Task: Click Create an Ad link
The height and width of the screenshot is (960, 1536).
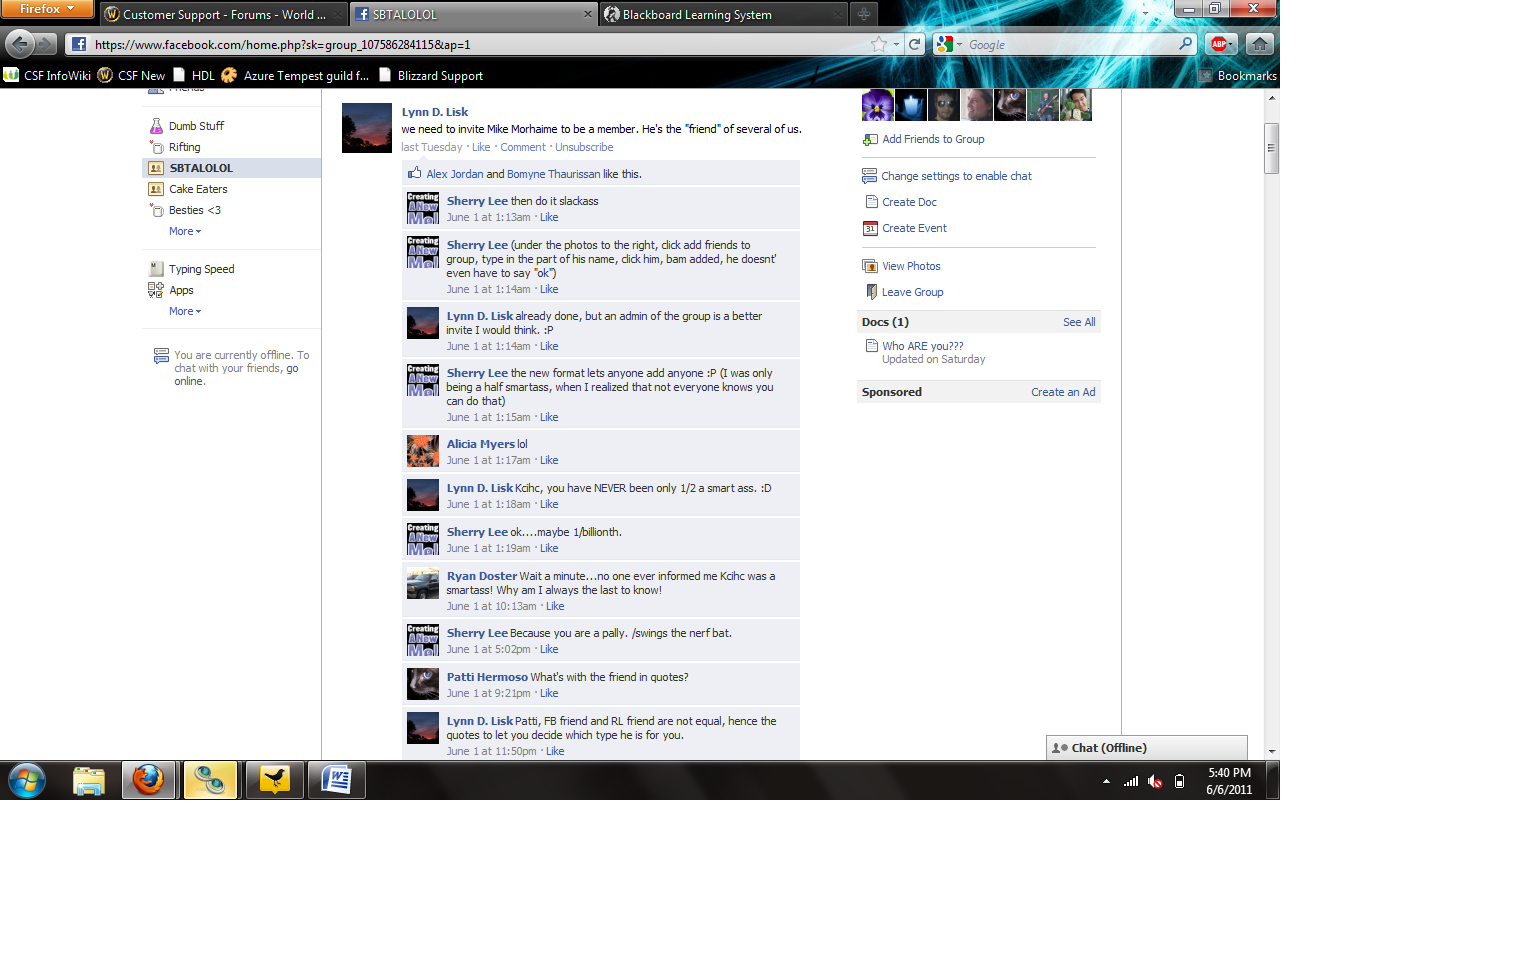Action: click(1063, 392)
